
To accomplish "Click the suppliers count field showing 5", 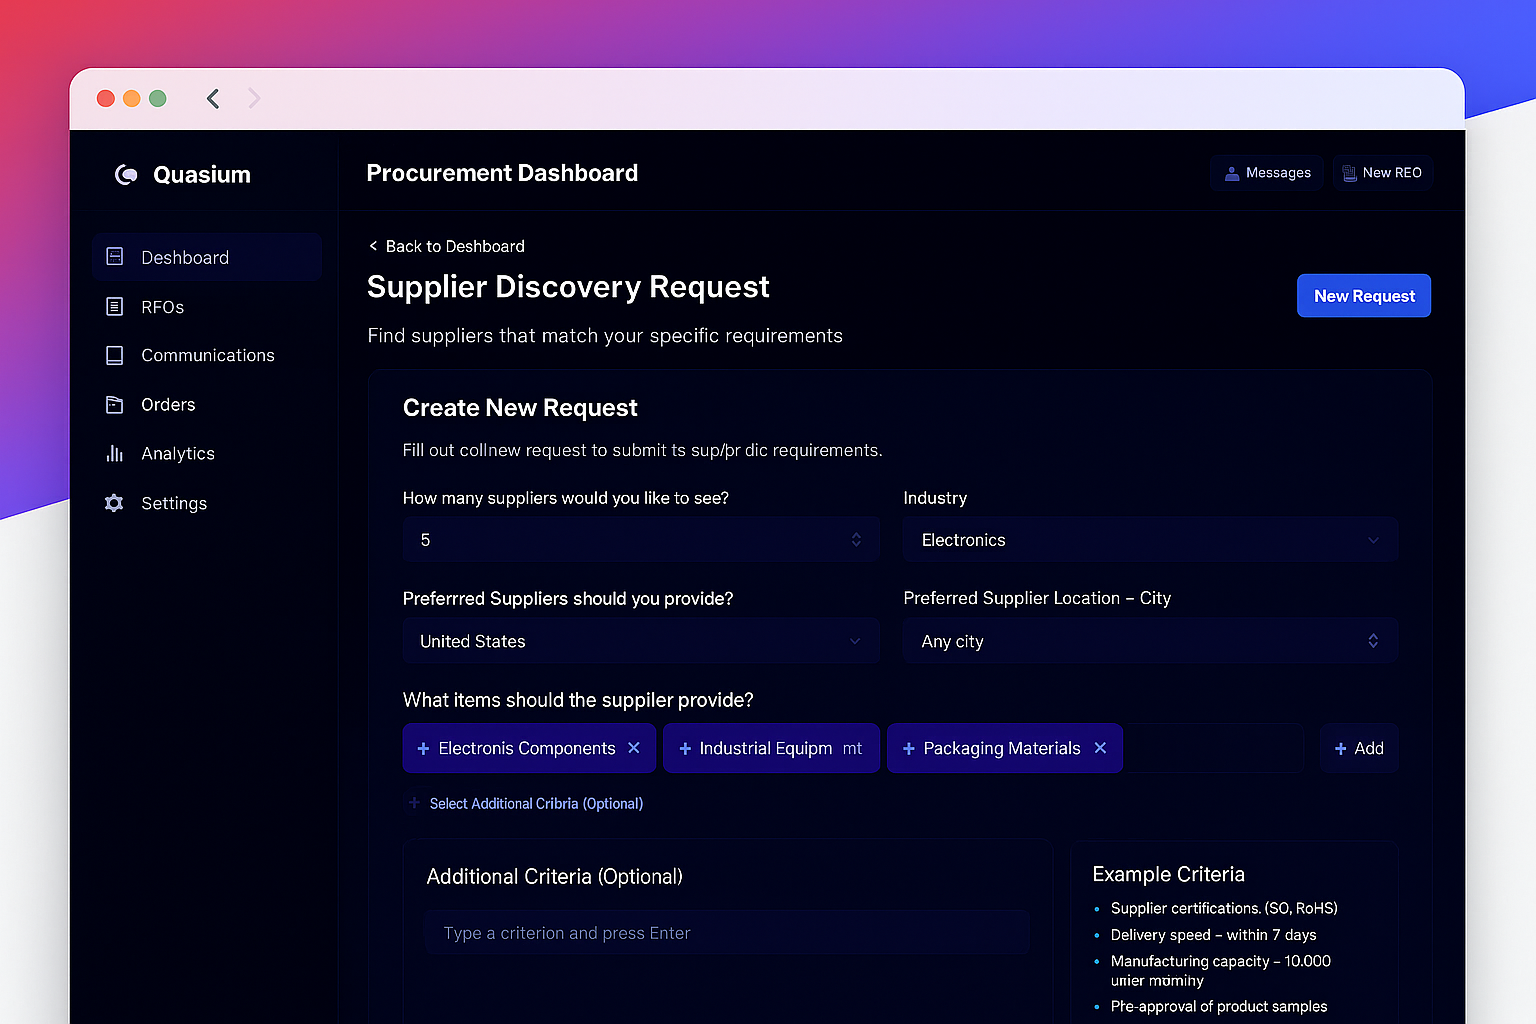I will [x=641, y=540].
